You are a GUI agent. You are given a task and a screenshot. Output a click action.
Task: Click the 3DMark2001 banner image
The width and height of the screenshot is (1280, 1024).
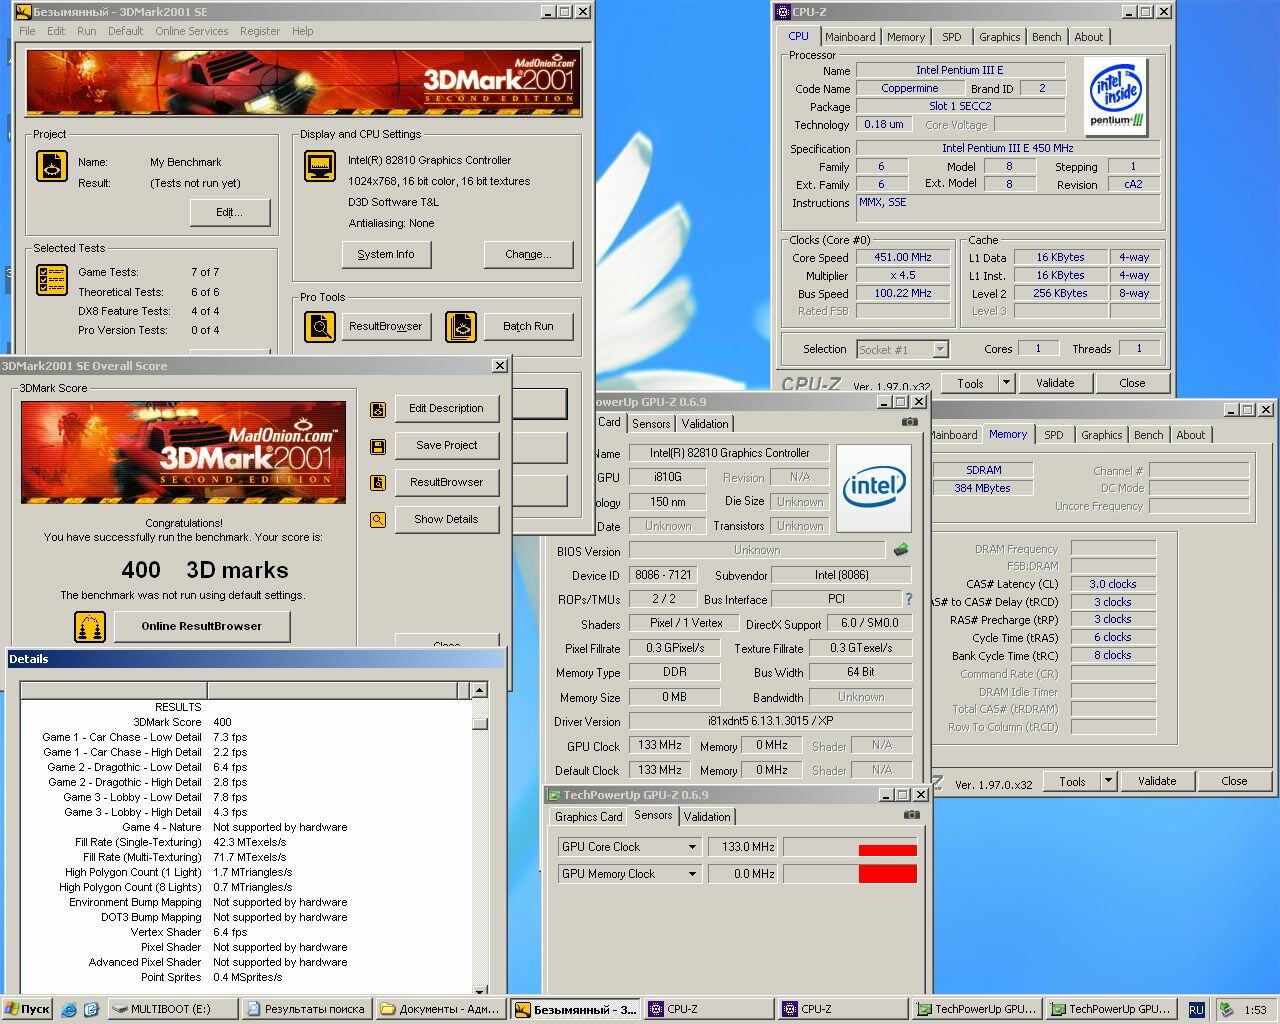[304, 82]
